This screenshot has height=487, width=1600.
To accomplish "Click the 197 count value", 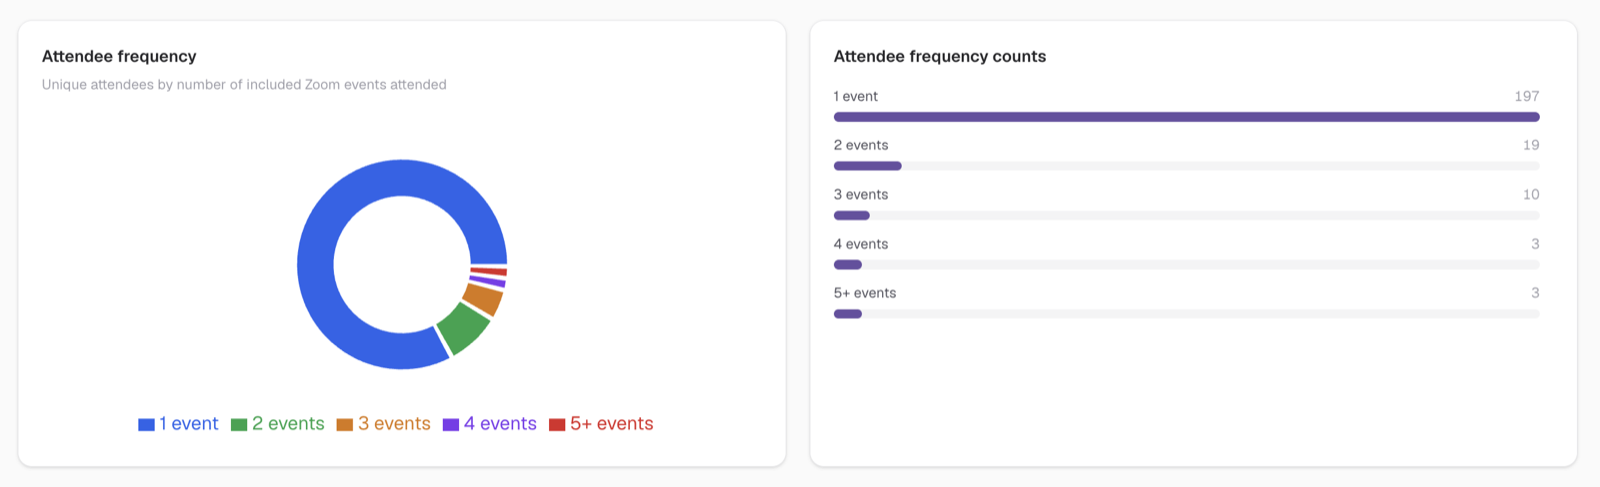I will tap(1527, 96).
